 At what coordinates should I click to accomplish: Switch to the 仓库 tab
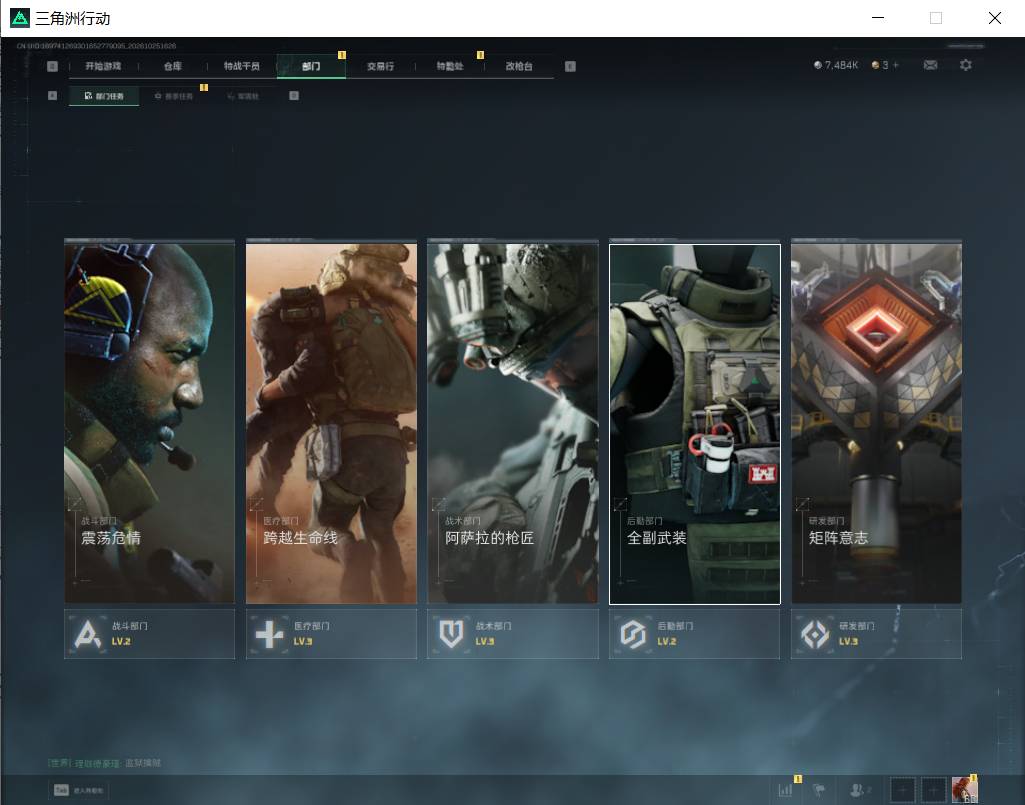tap(173, 66)
